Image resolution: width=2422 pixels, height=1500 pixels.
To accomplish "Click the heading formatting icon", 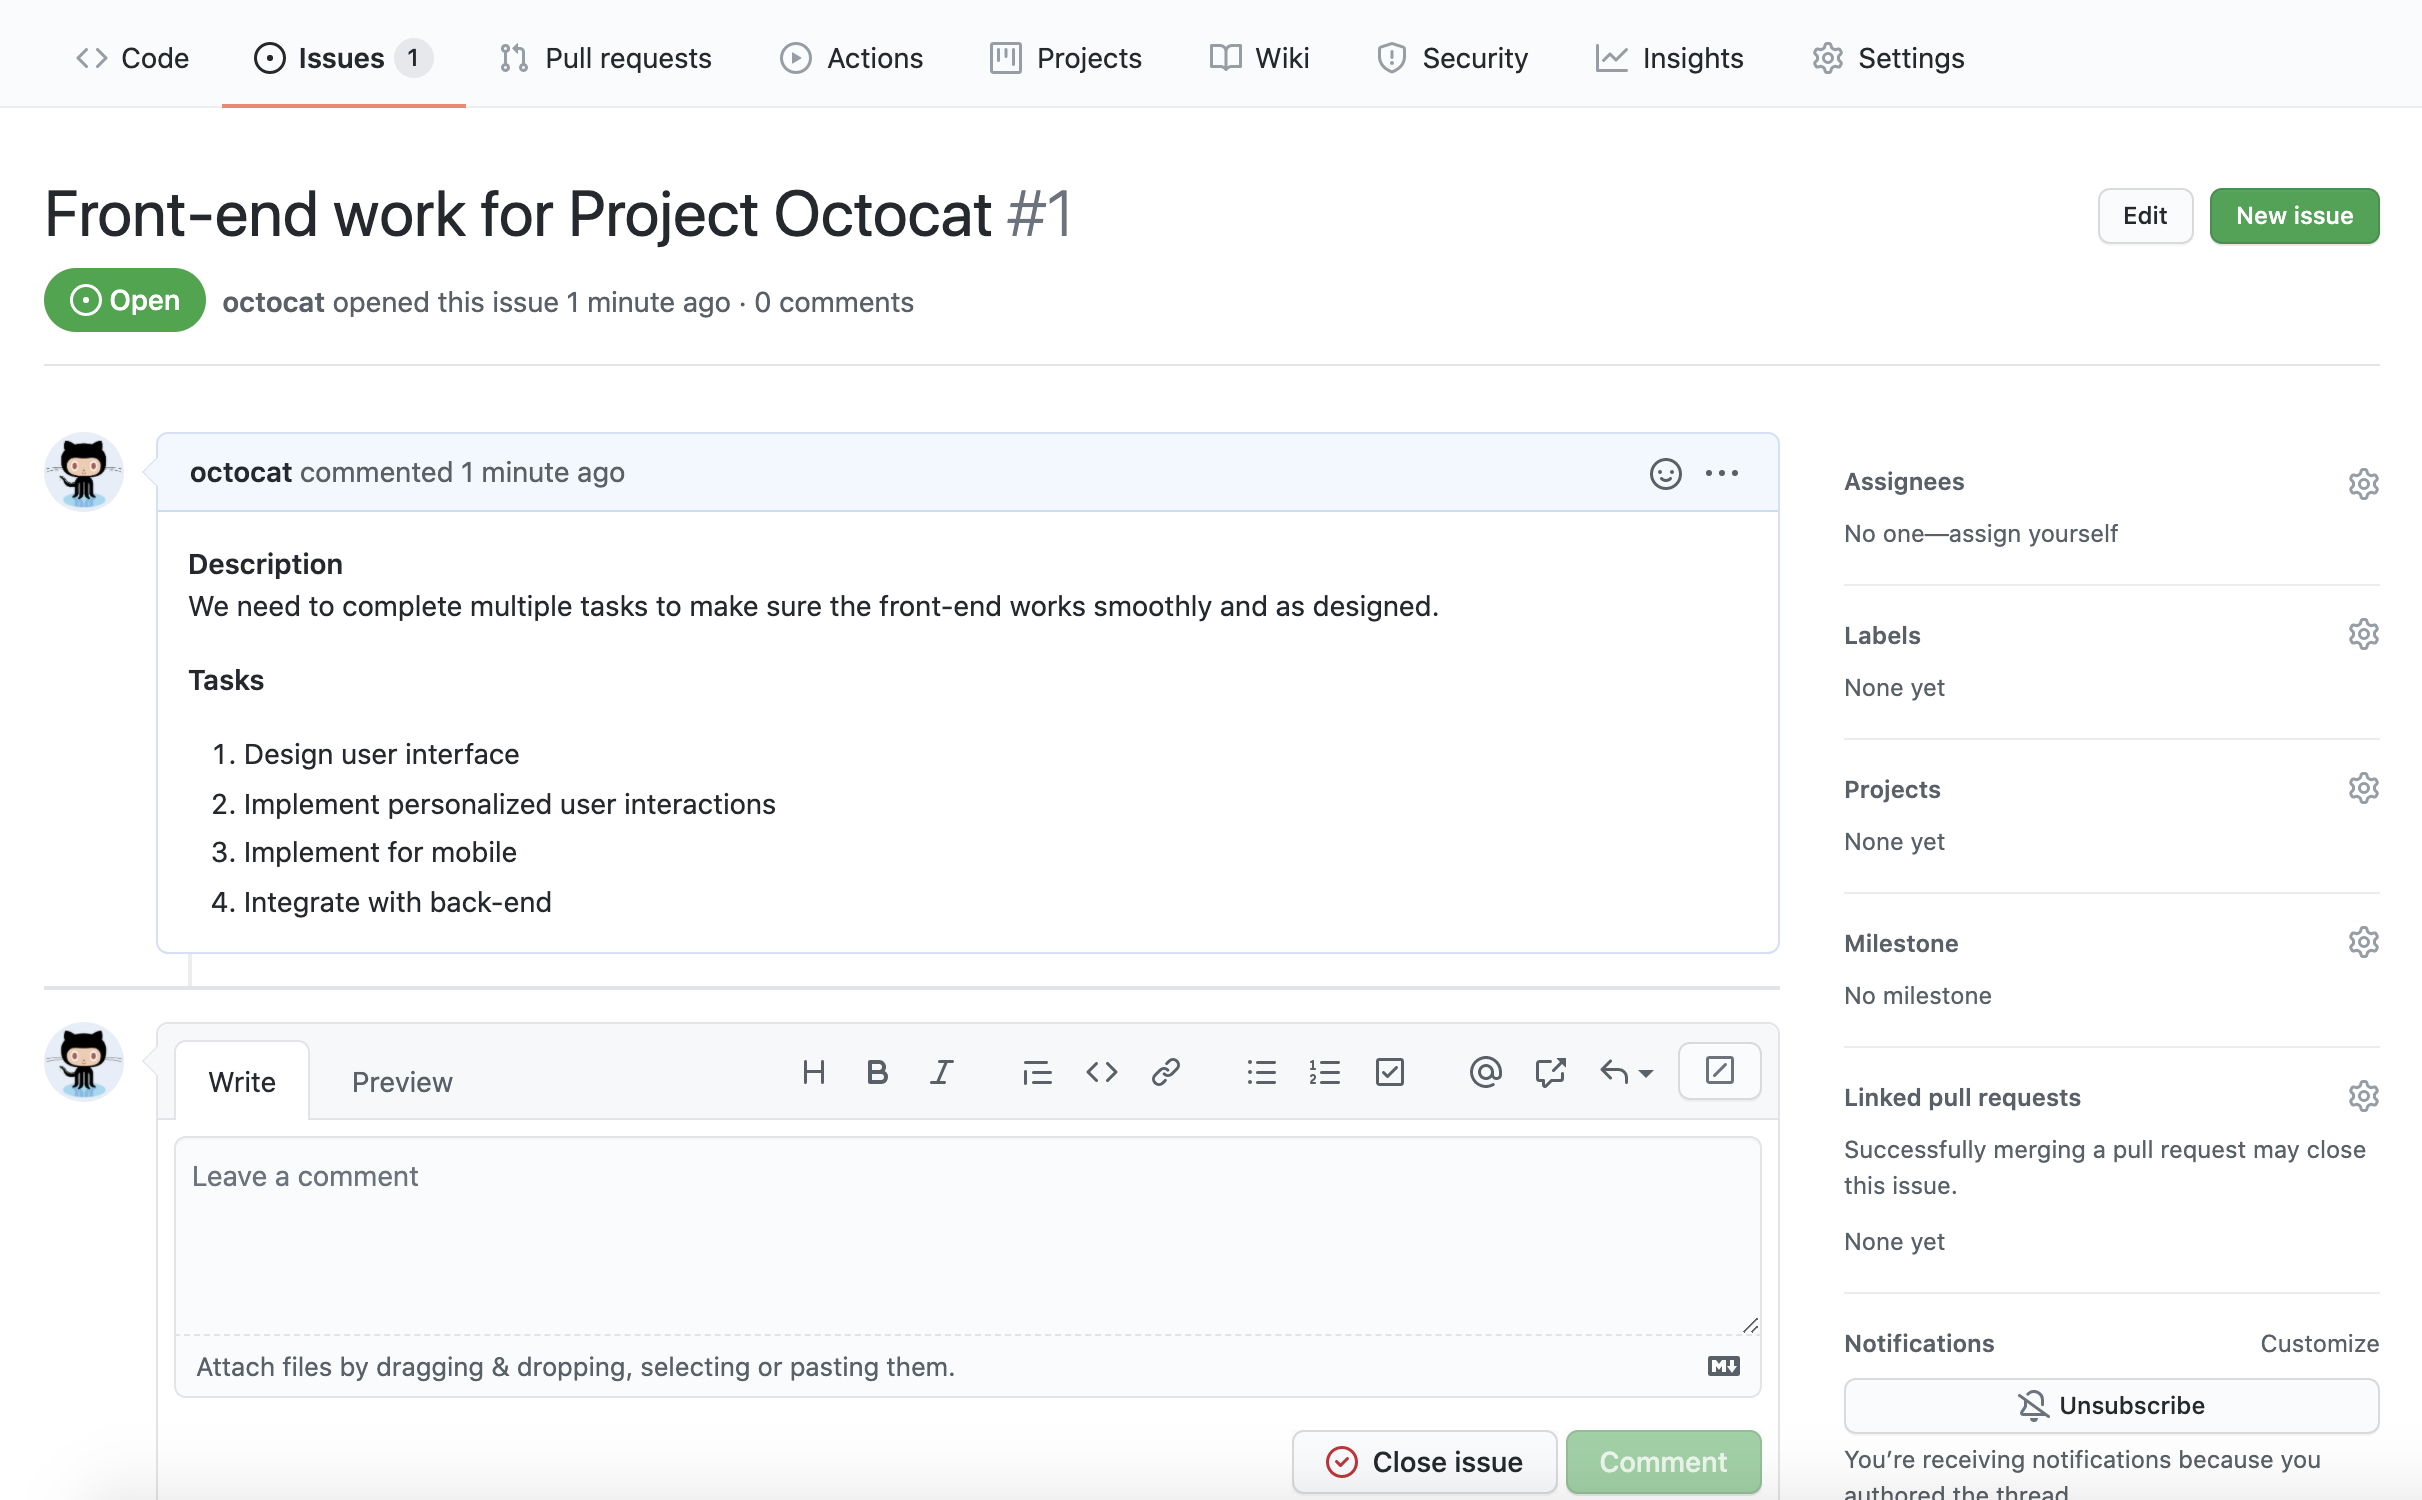I will pyautogui.click(x=810, y=1071).
